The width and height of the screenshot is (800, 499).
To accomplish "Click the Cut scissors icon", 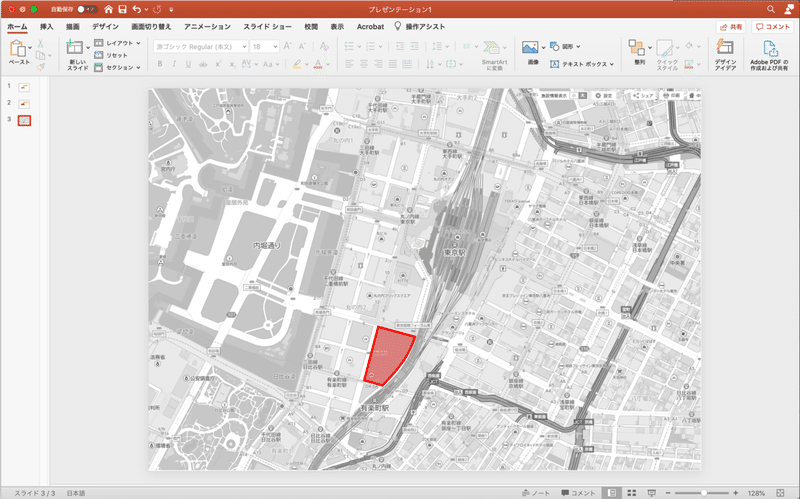I will [40, 44].
